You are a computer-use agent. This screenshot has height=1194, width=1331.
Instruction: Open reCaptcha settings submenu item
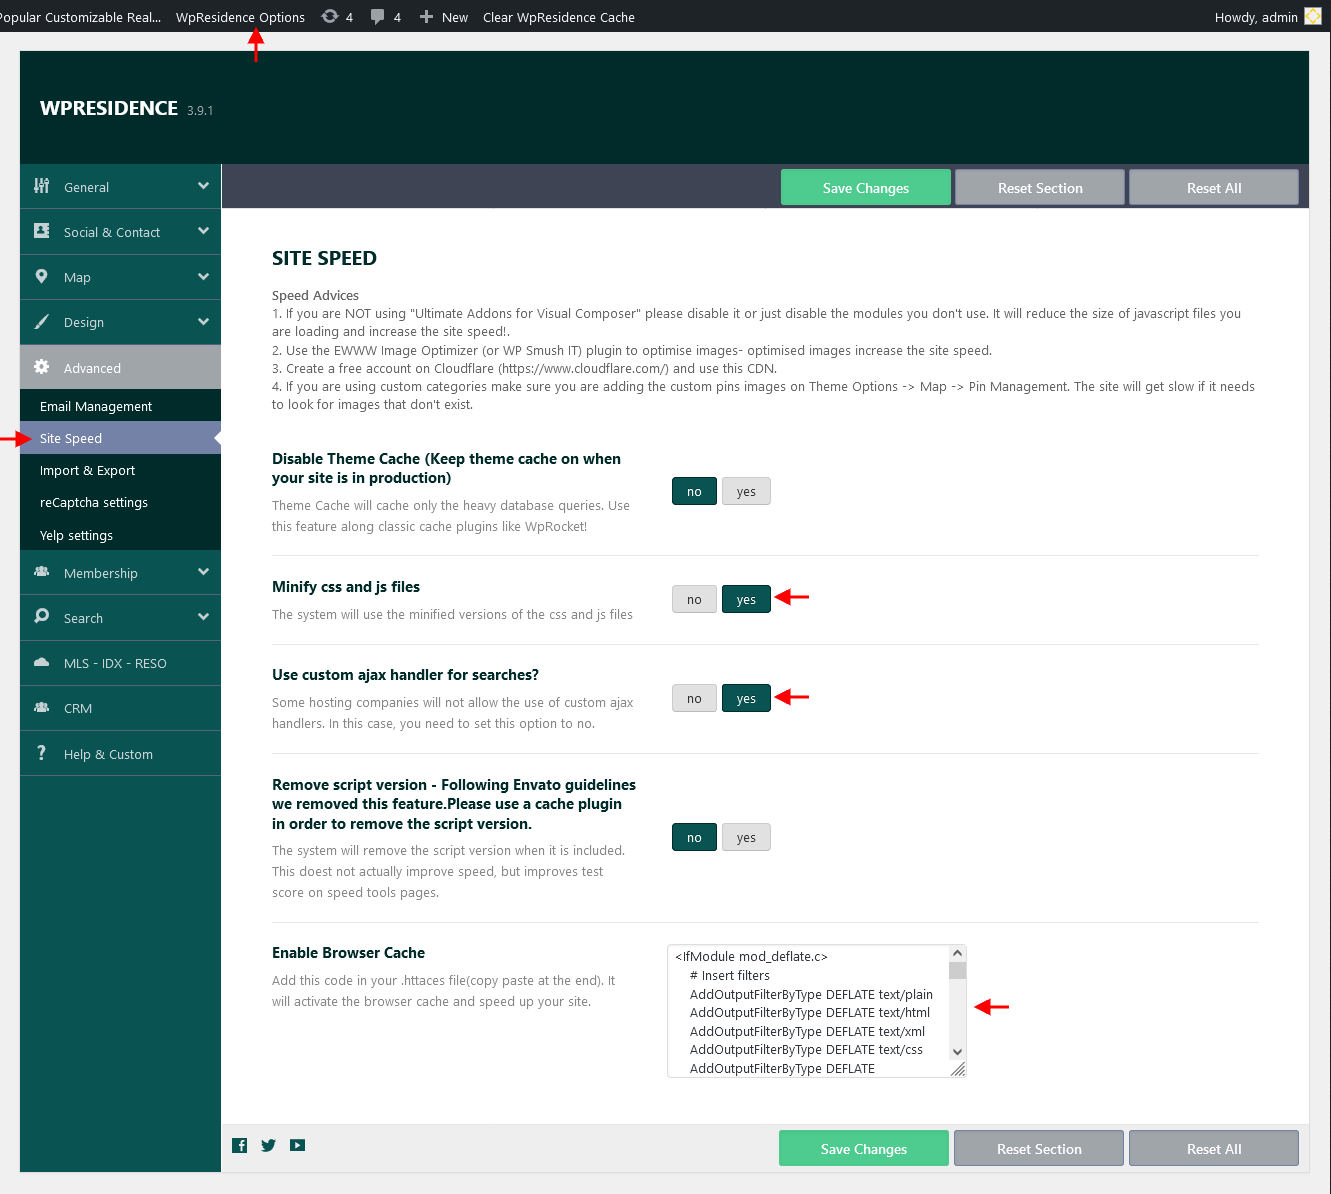point(120,502)
